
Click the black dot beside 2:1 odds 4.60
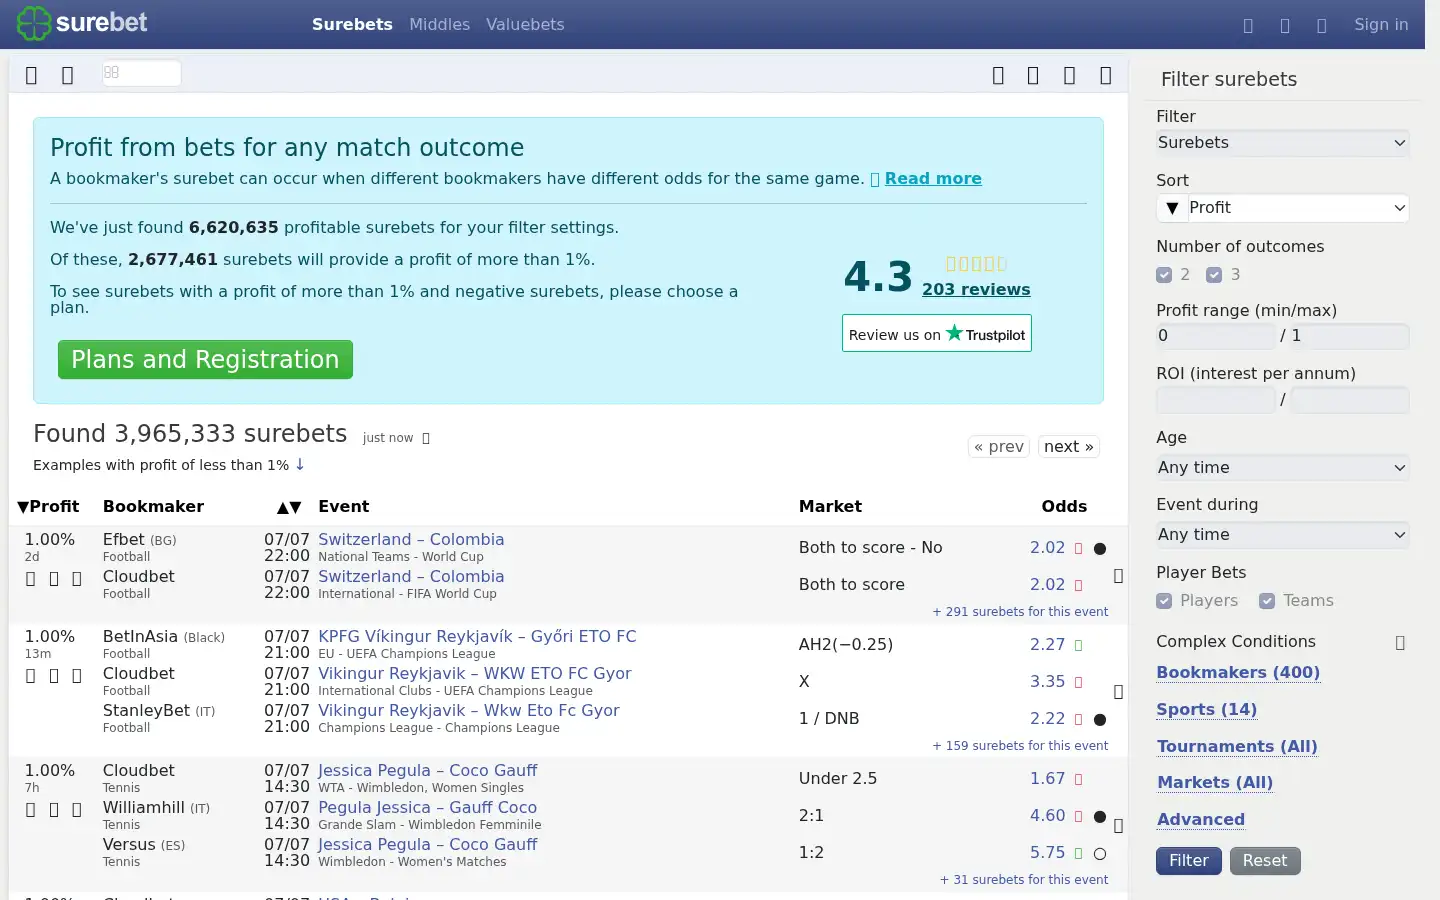1100,816
